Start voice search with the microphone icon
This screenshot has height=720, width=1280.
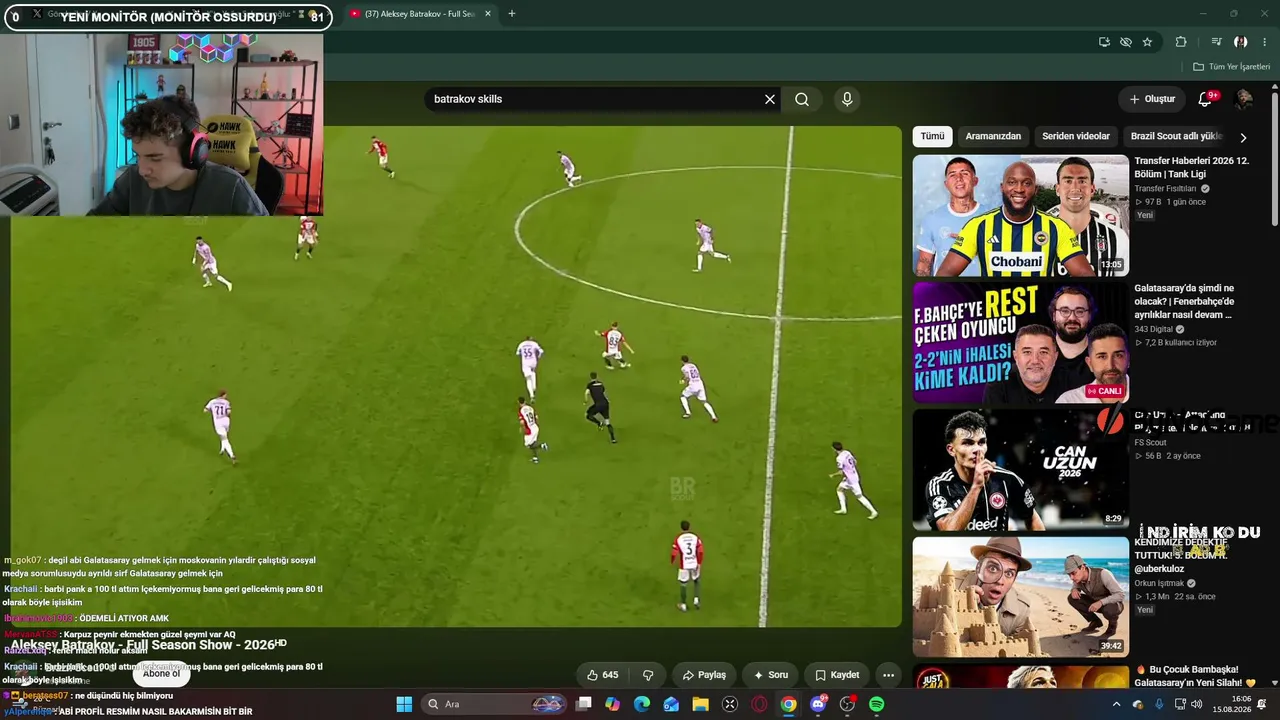pos(847,99)
